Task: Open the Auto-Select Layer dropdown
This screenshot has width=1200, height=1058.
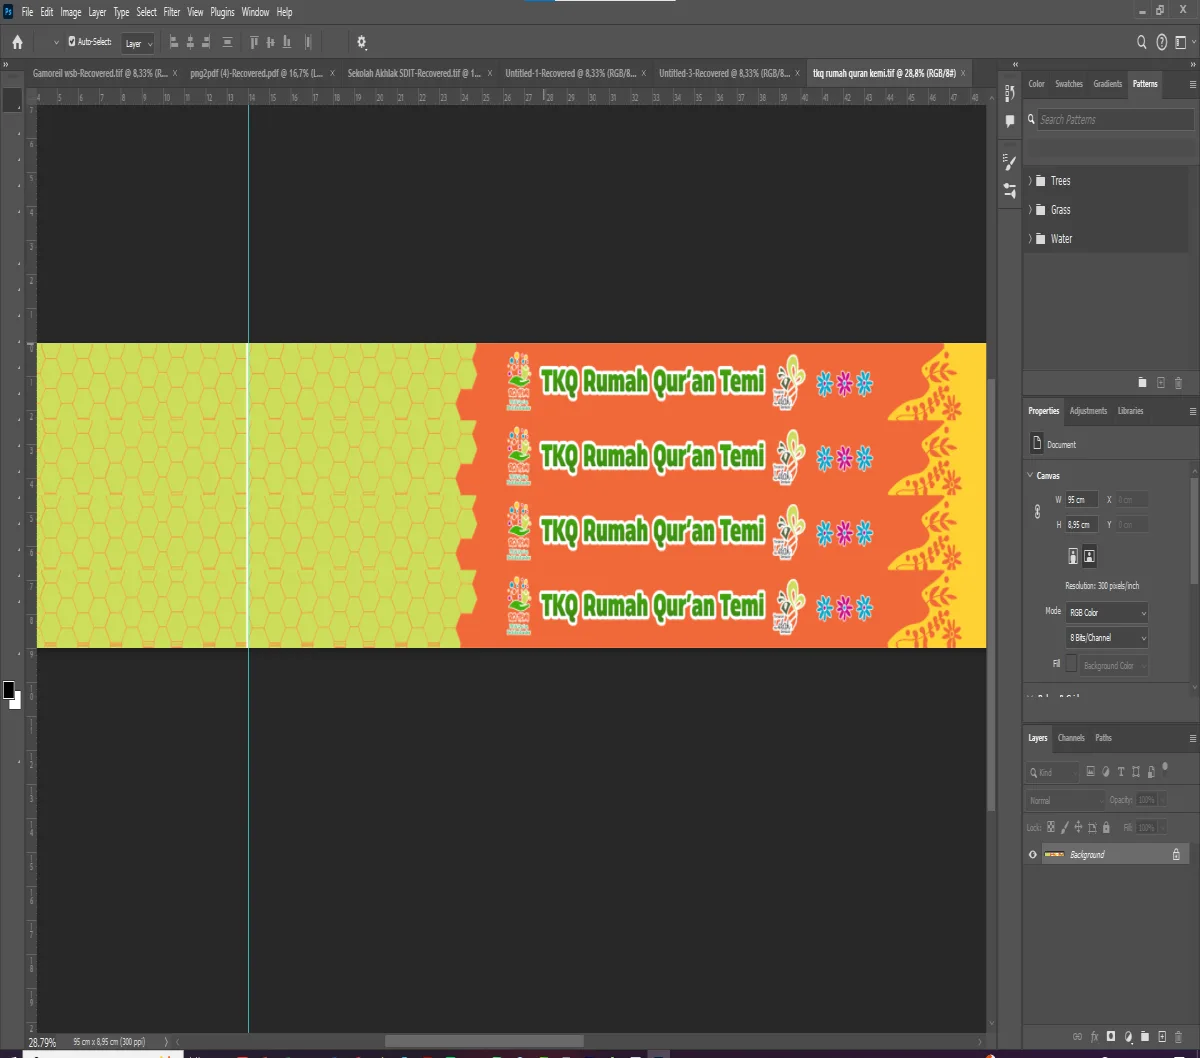Action: (x=138, y=43)
